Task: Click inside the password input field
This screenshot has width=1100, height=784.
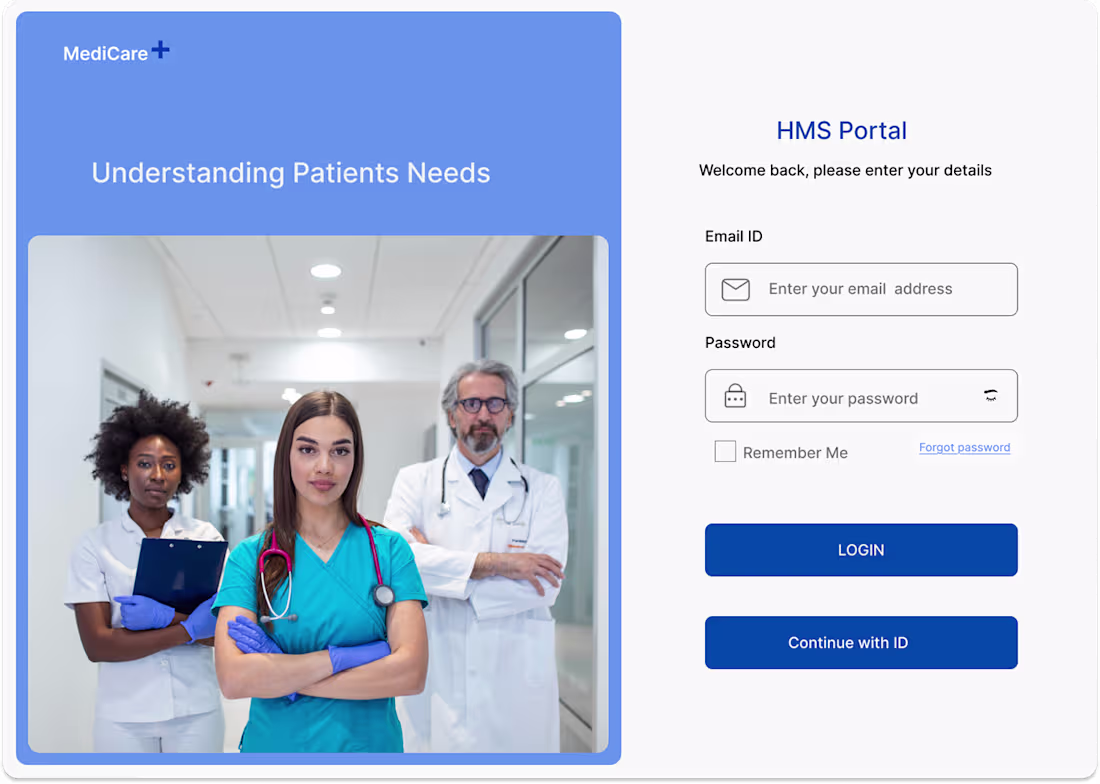Action: click(860, 397)
